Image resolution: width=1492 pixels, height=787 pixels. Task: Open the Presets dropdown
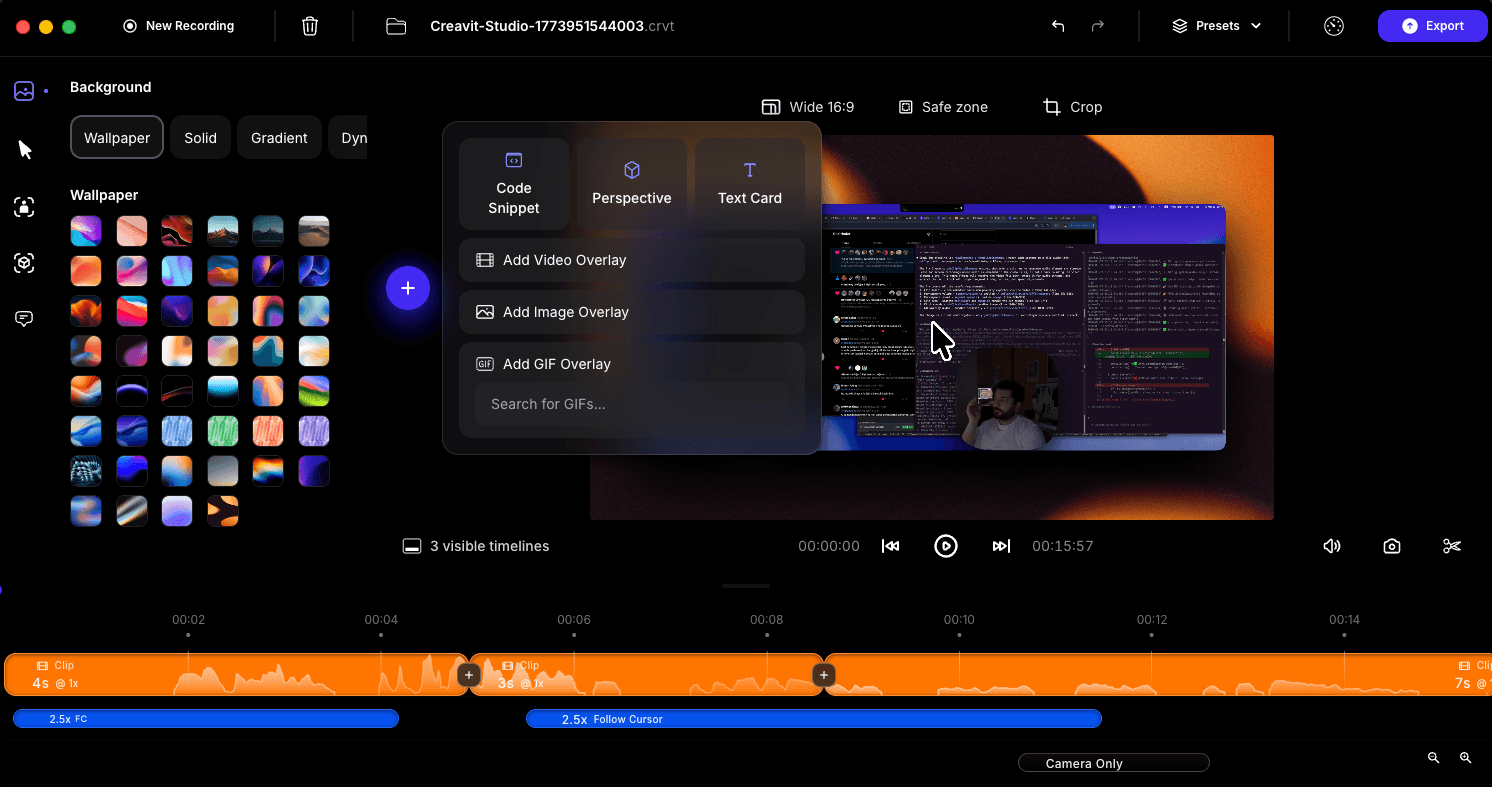1216,26
